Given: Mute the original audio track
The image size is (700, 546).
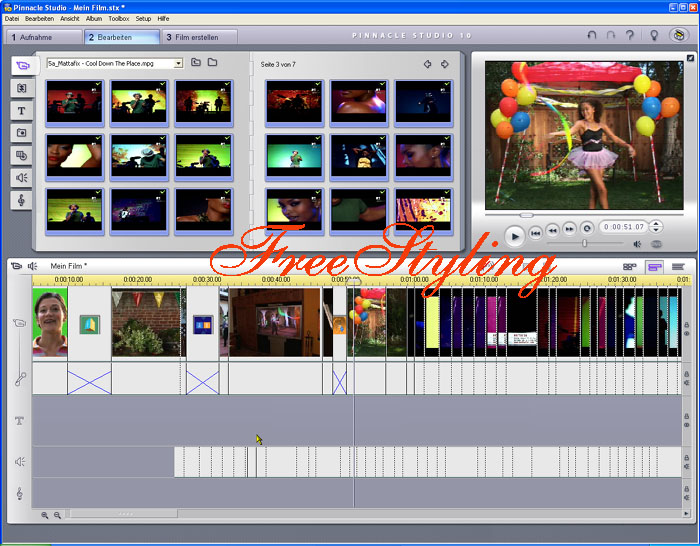Looking at the screenshot, I should click(x=687, y=383).
